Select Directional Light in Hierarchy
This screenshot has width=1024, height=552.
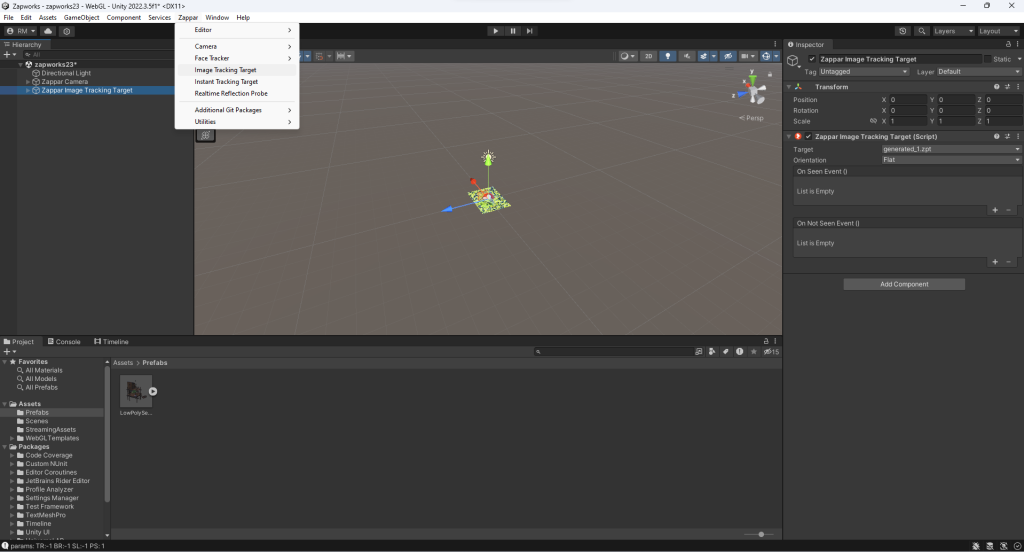66,73
